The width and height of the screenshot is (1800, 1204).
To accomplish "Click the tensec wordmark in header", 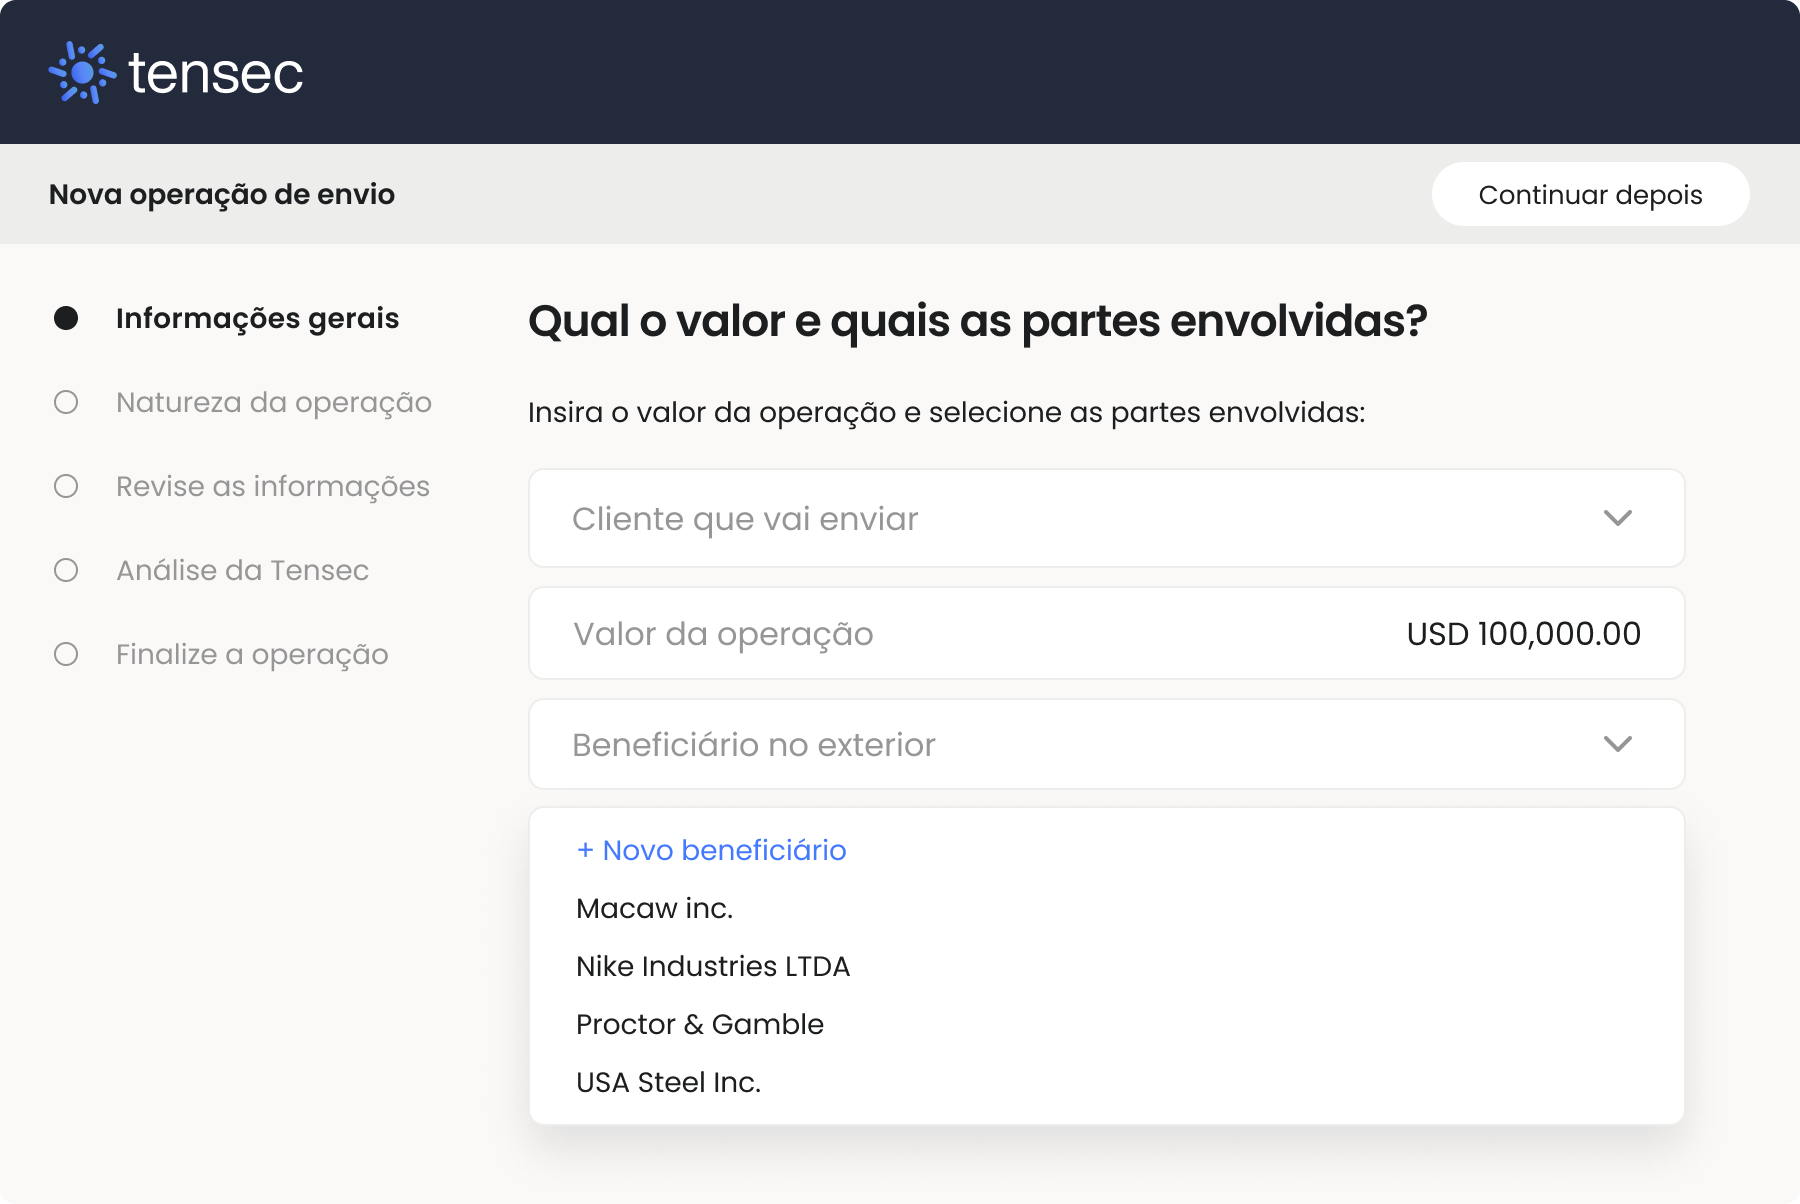I will coord(216,74).
